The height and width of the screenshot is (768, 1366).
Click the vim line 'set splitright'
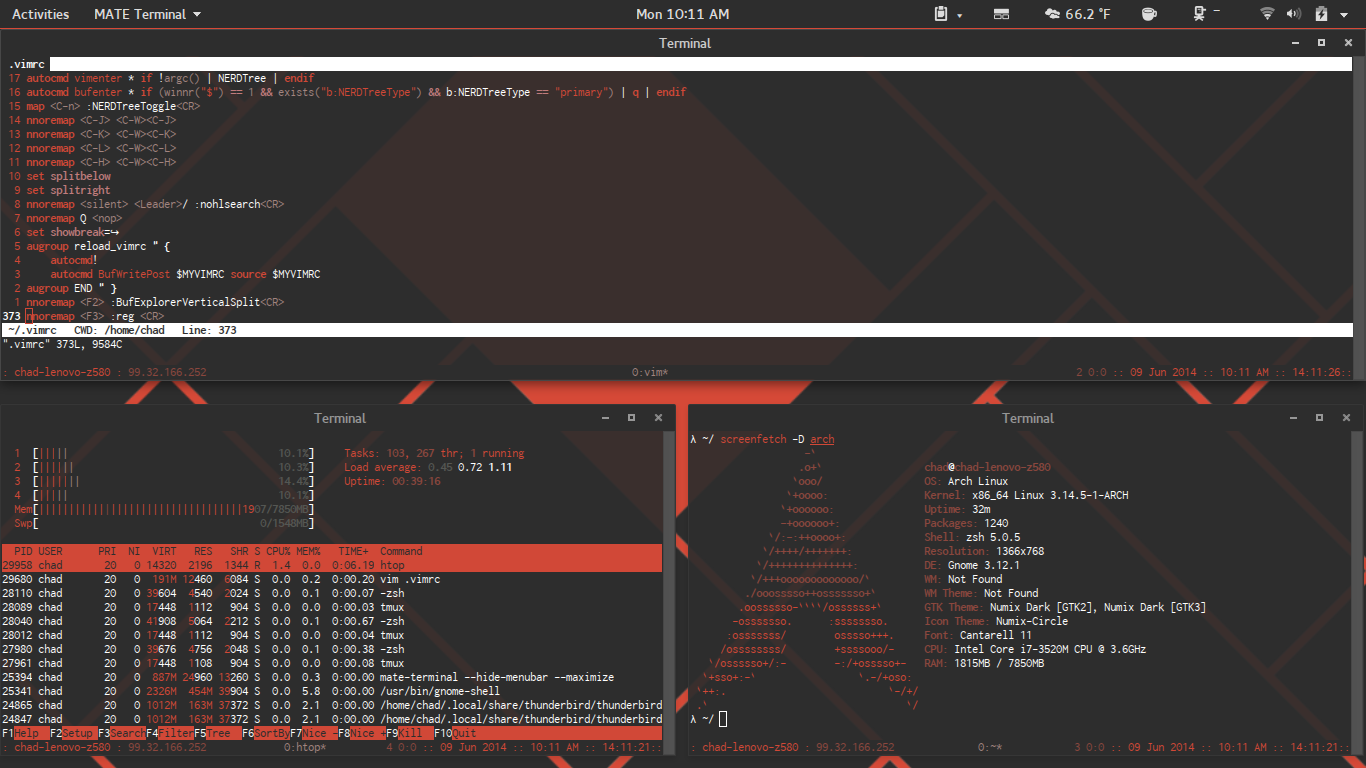[x=69, y=190]
